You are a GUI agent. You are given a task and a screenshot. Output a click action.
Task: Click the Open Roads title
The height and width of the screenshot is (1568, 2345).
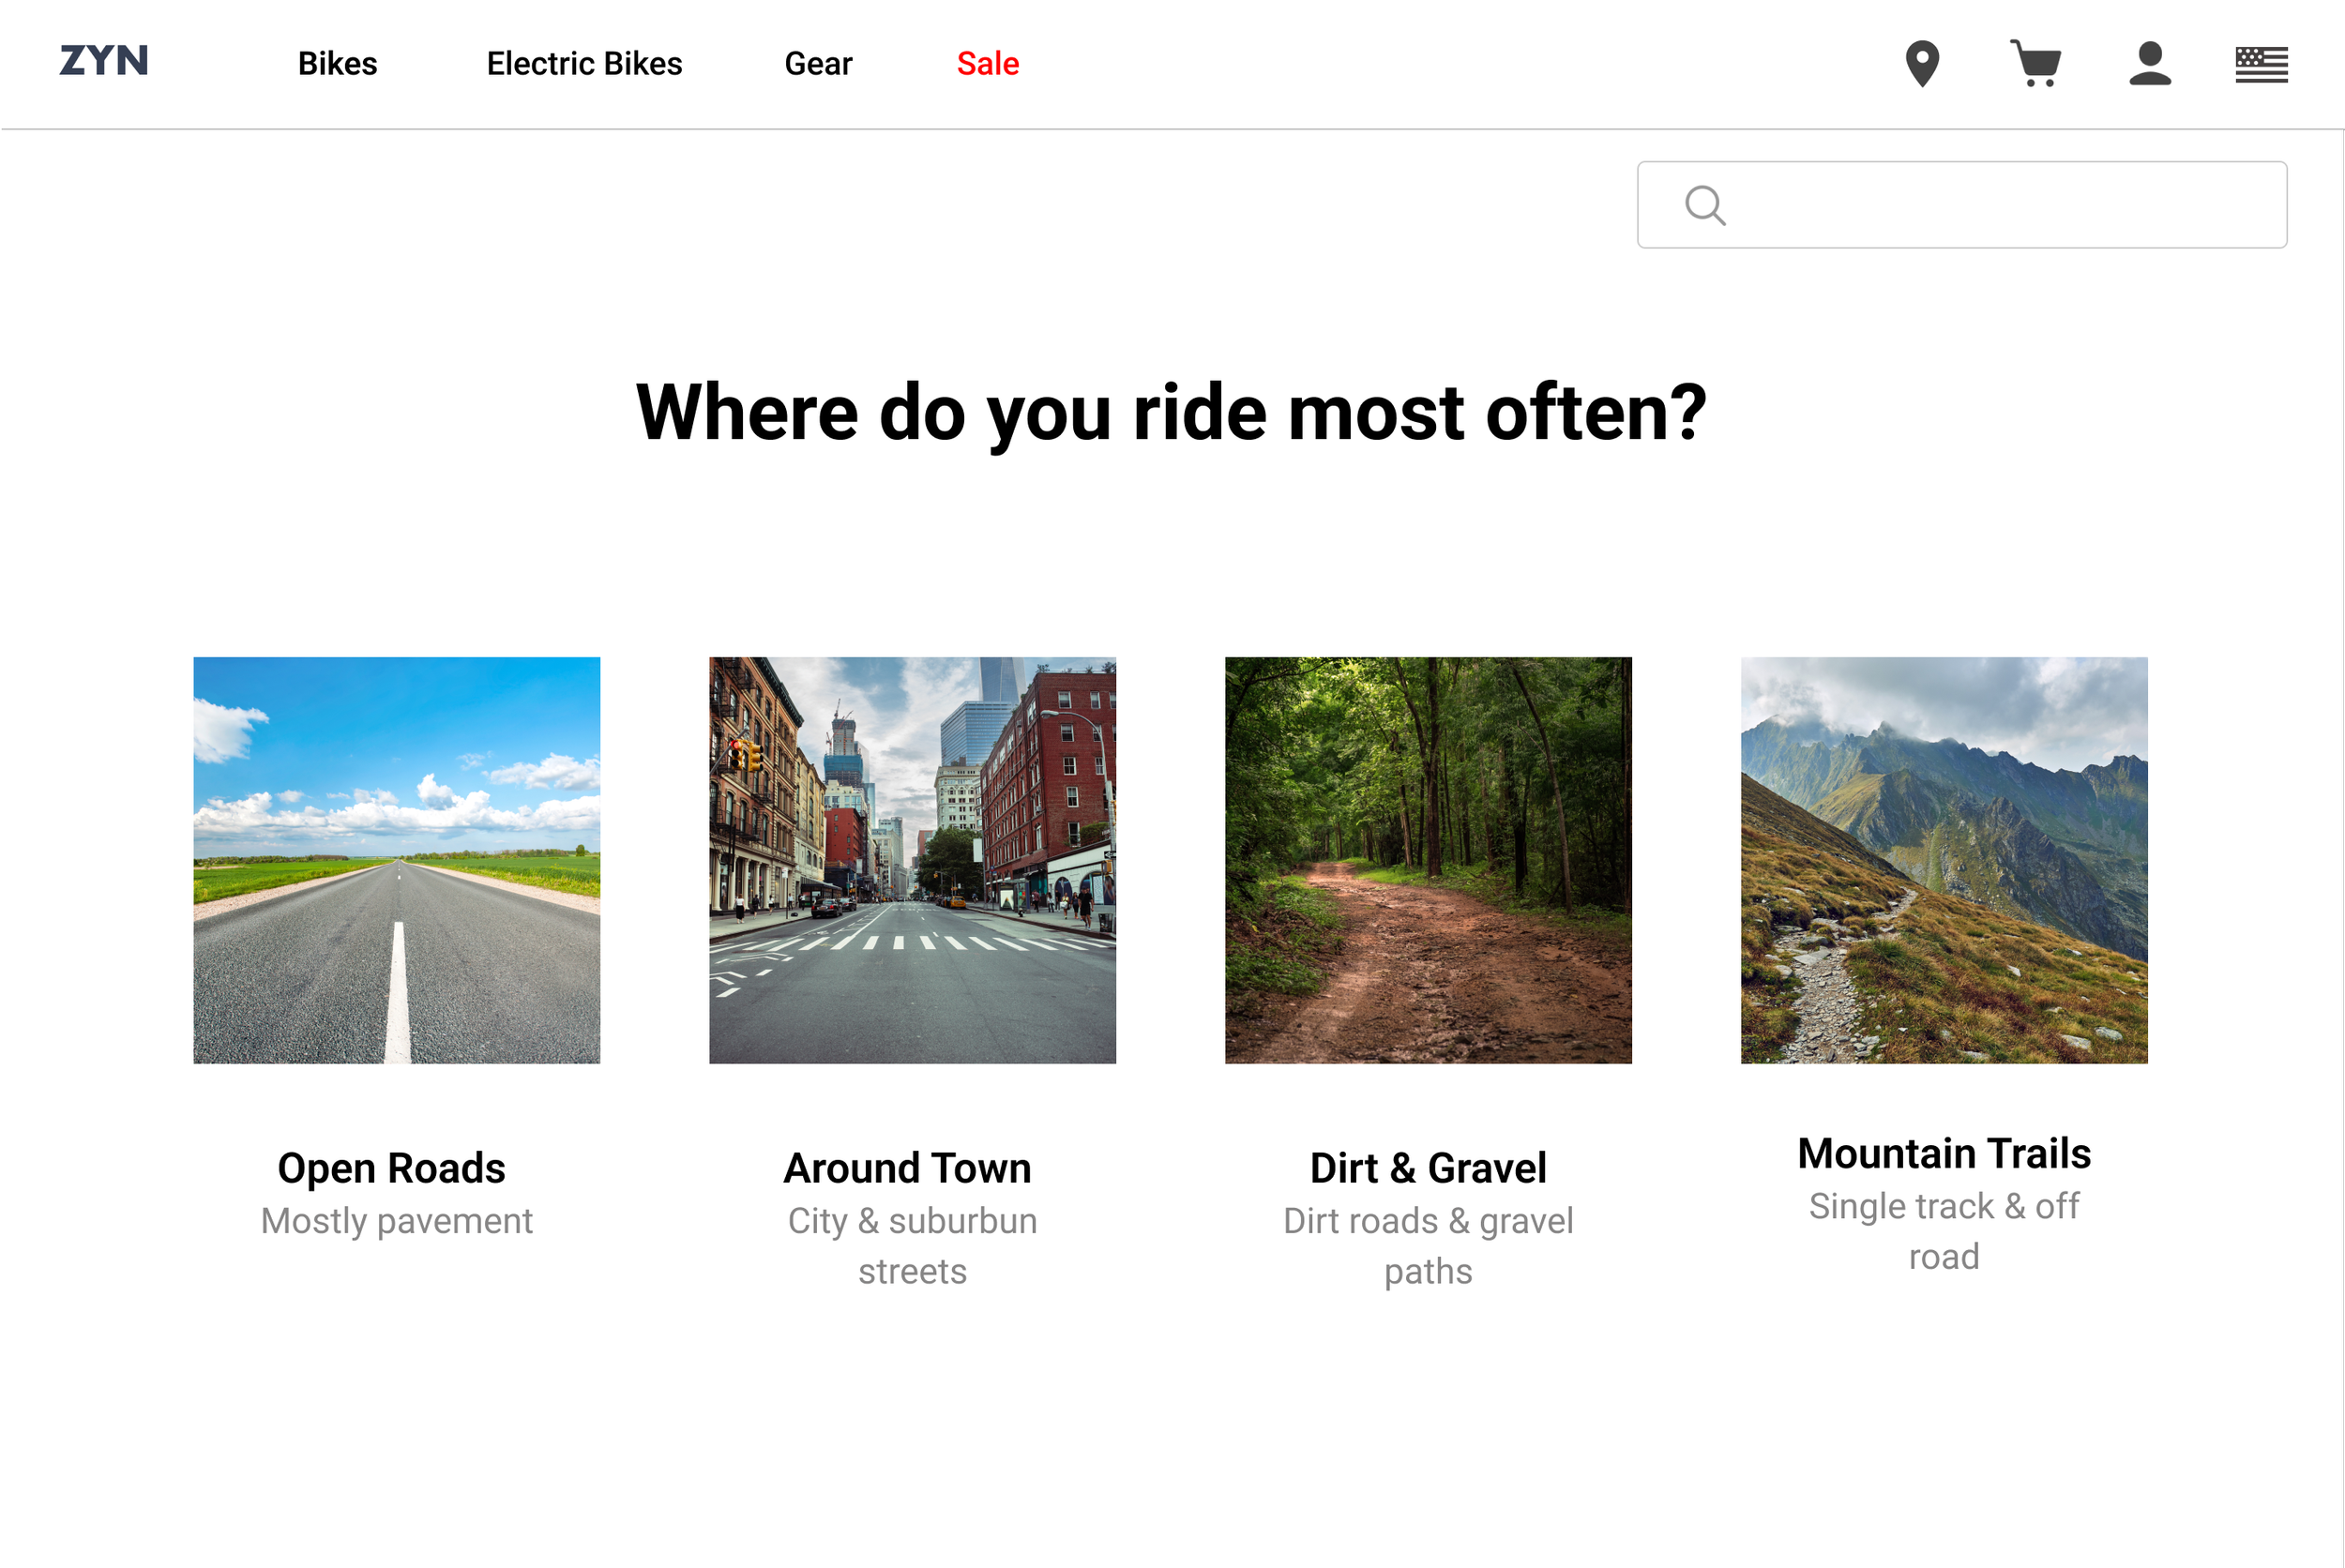click(x=391, y=1168)
